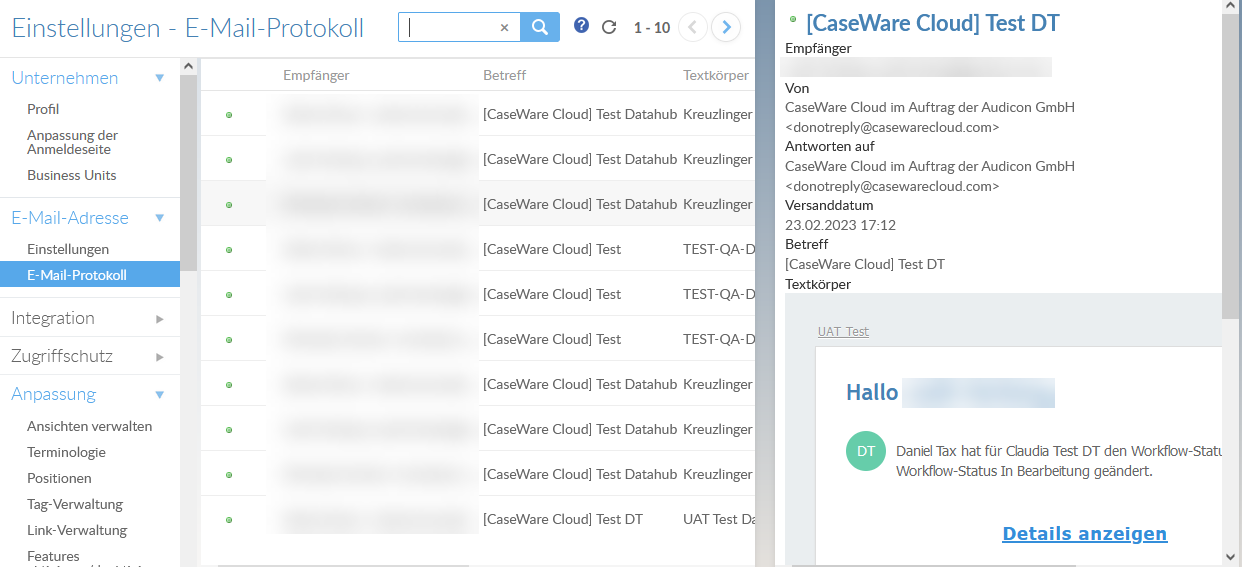Click the UAT Test link

pyautogui.click(x=843, y=332)
